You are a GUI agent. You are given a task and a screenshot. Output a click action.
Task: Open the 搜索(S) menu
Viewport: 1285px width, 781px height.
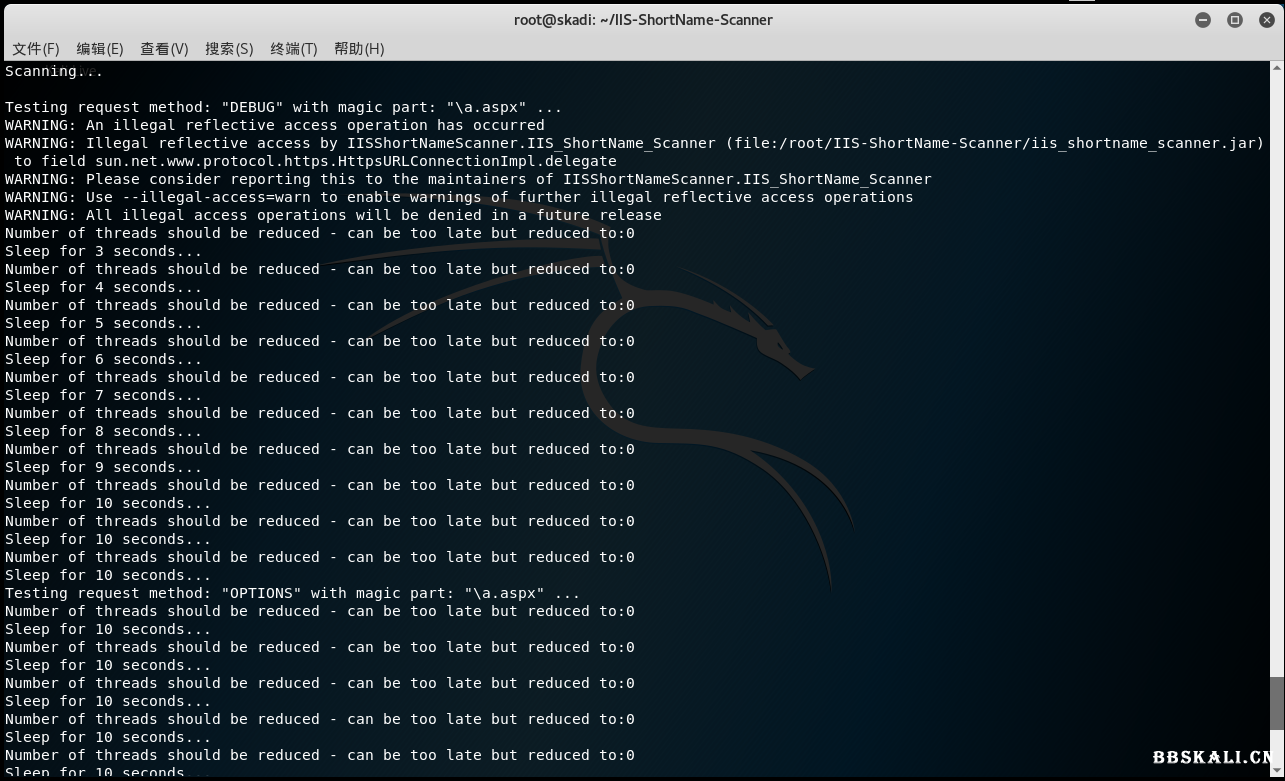(x=229, y=48)
